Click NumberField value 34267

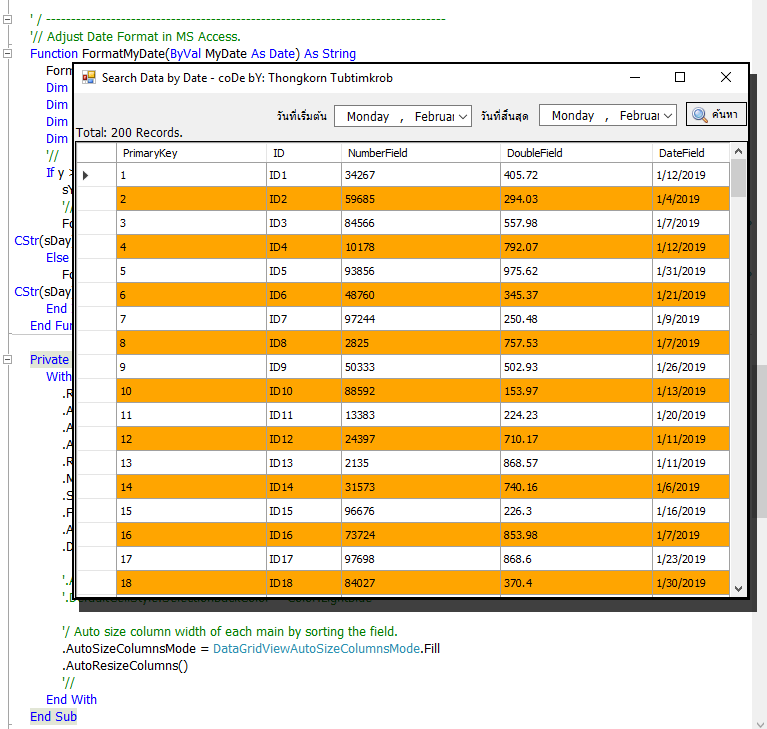tap(421, 175)
